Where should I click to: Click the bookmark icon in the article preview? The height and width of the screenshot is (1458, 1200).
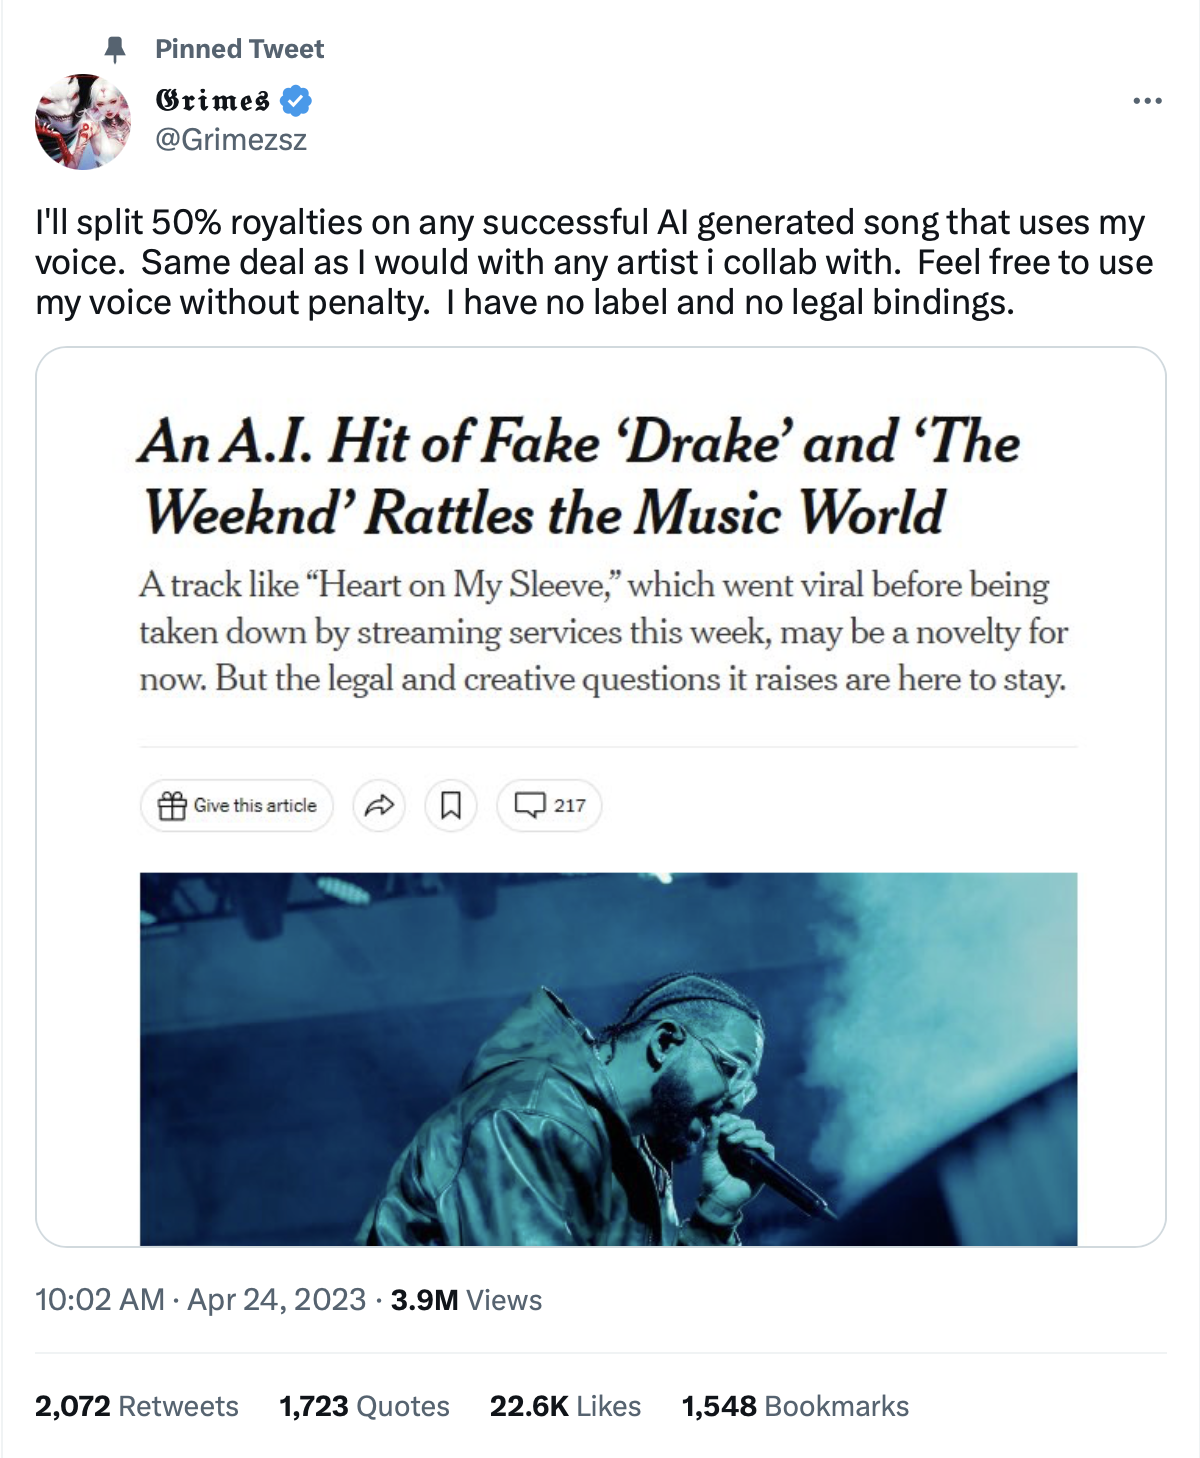click(x=450, y=804)
